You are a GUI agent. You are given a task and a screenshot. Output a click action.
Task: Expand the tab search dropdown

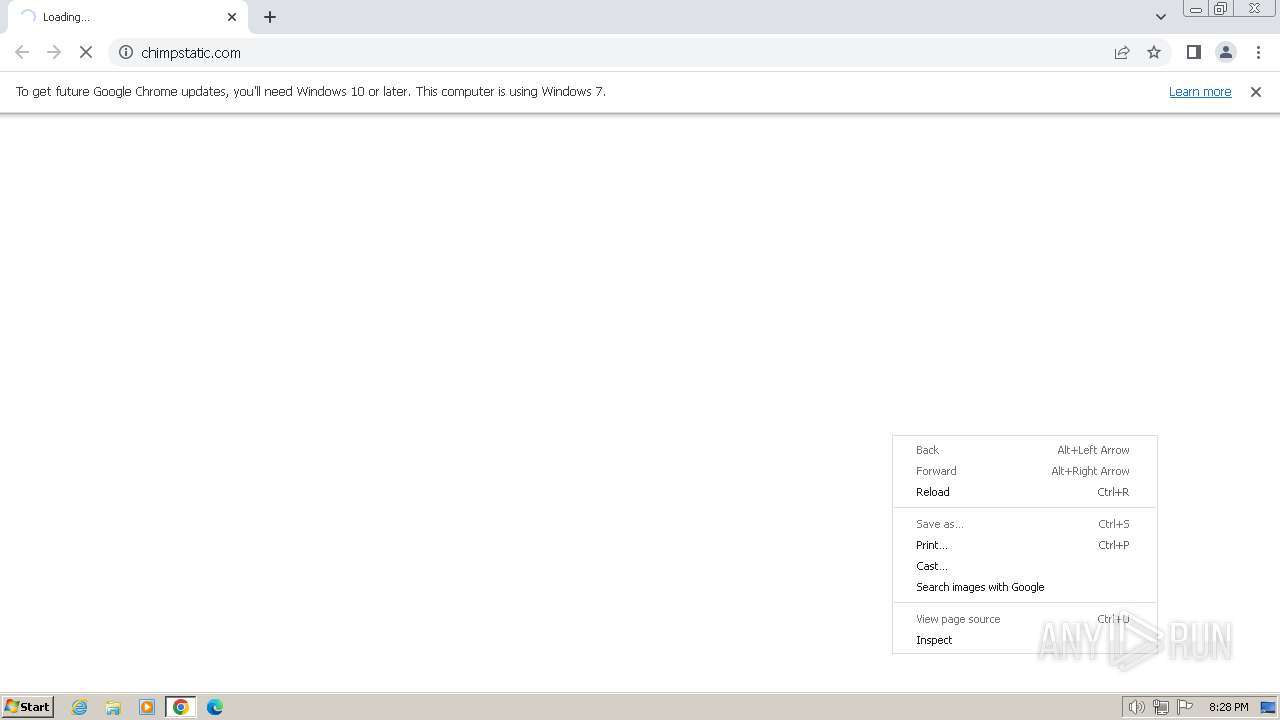(1161, 17)
